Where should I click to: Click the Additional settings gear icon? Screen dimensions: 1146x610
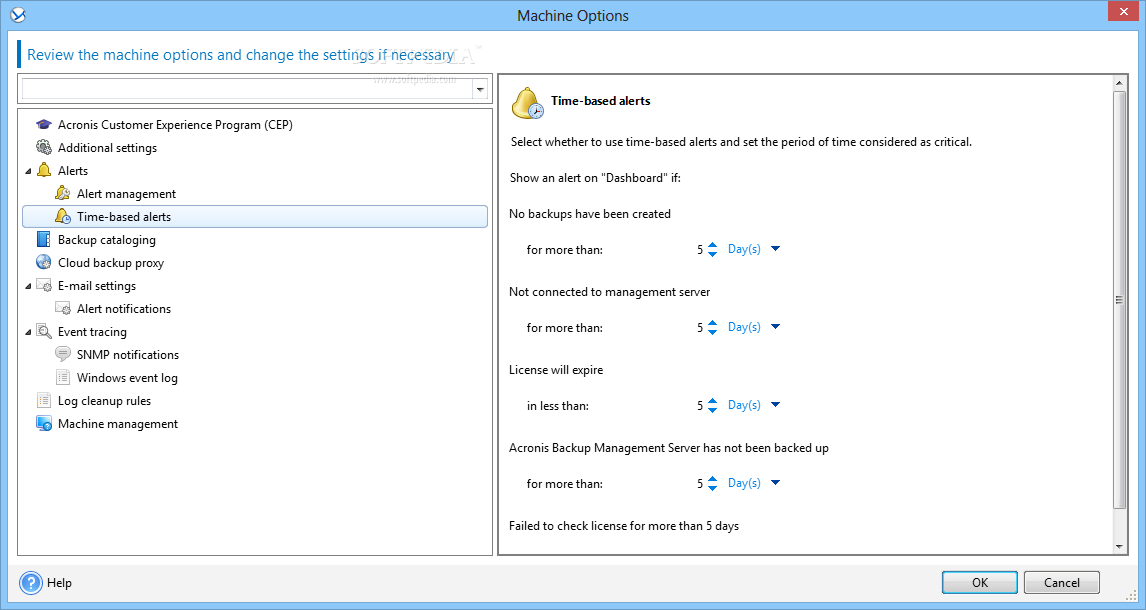point(44,148)
